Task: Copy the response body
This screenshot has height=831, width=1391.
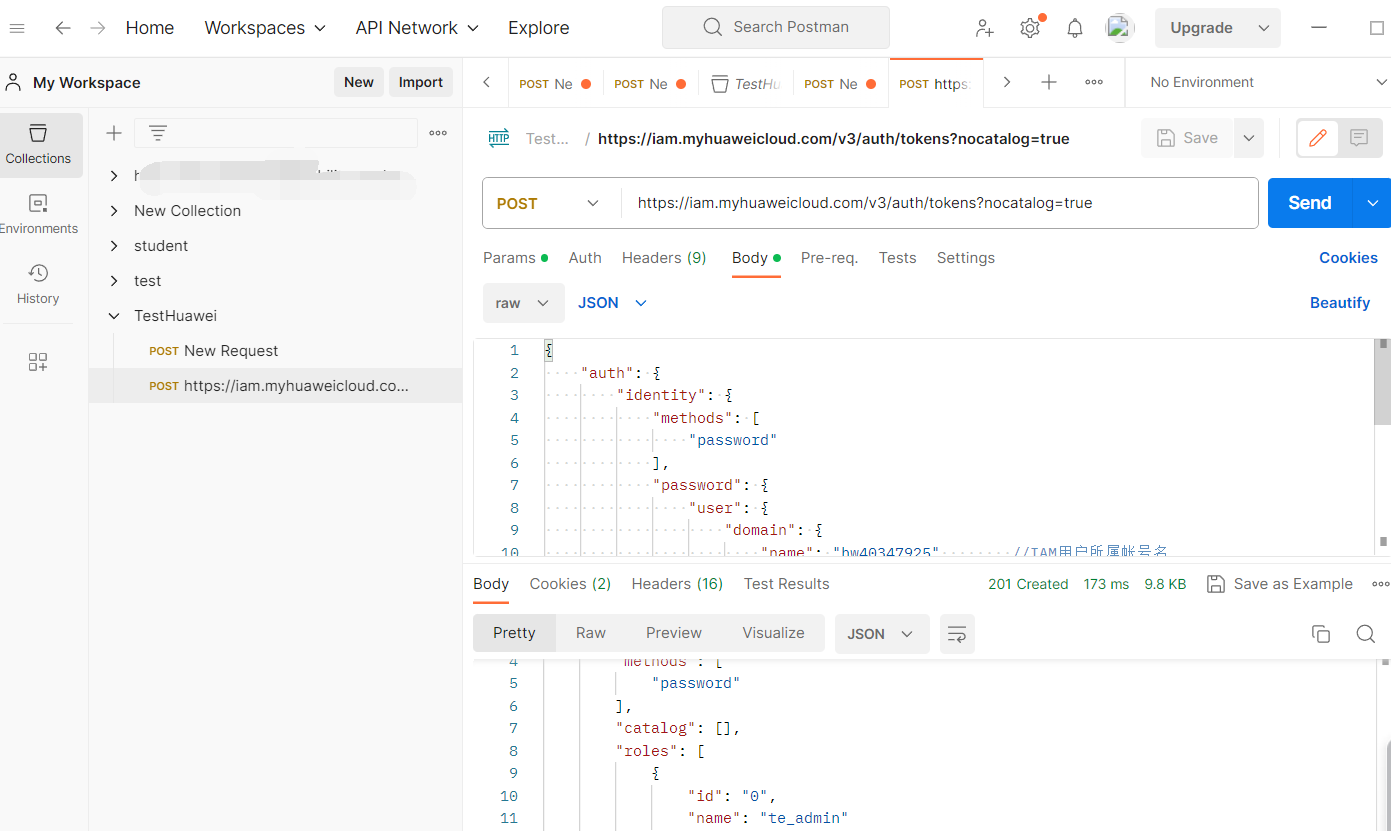Action: tap(1321, 634)
